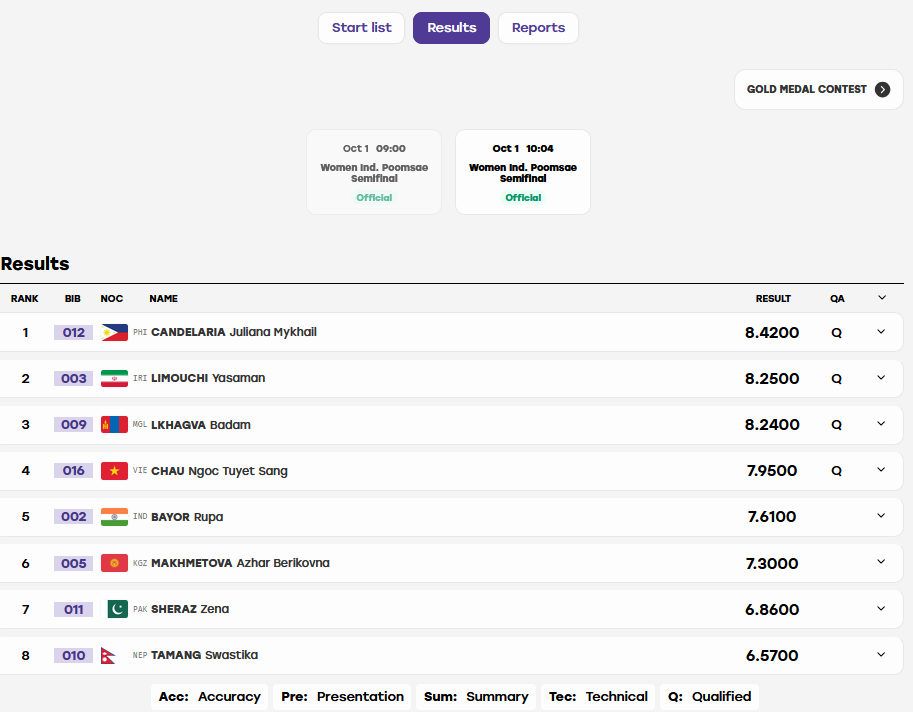Expand details for SHERAZ Zena
913x712 pixels.
click(881, 608)
